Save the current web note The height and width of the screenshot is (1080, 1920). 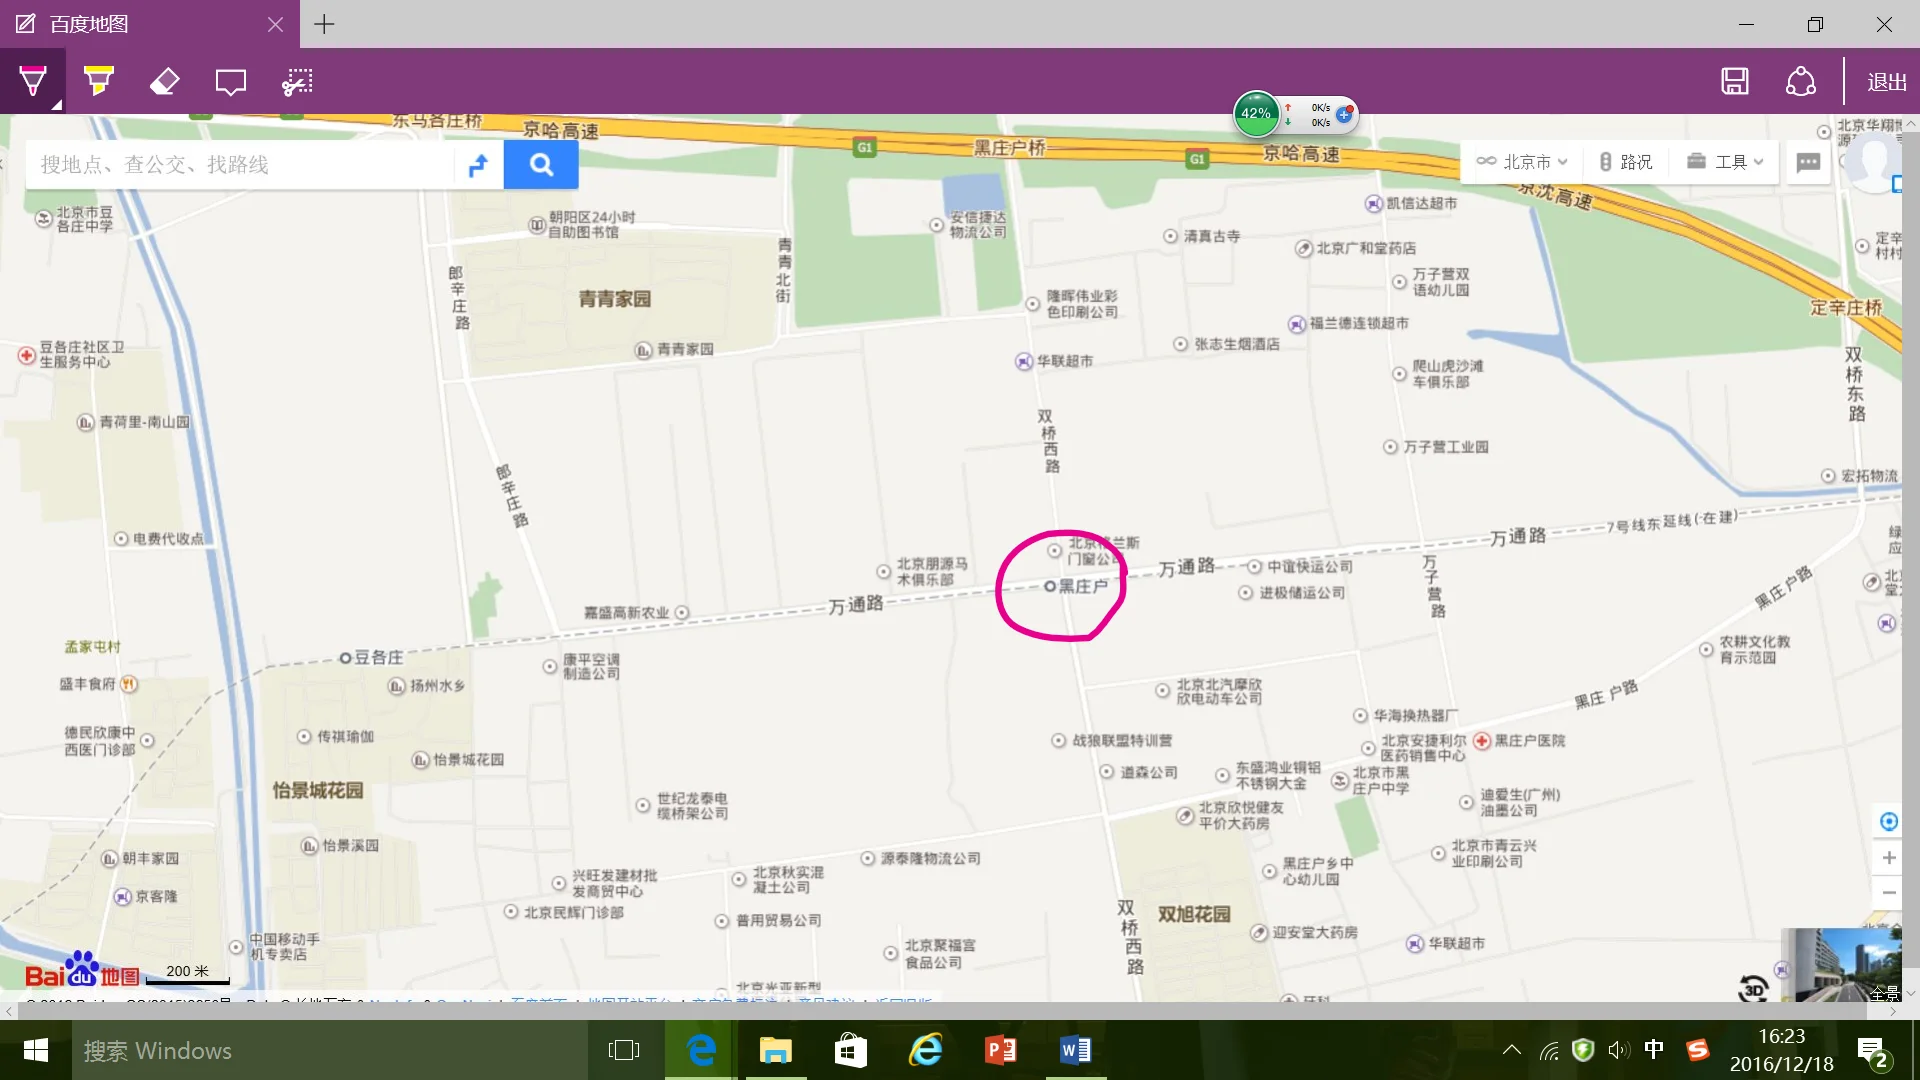click(1735, 81)
